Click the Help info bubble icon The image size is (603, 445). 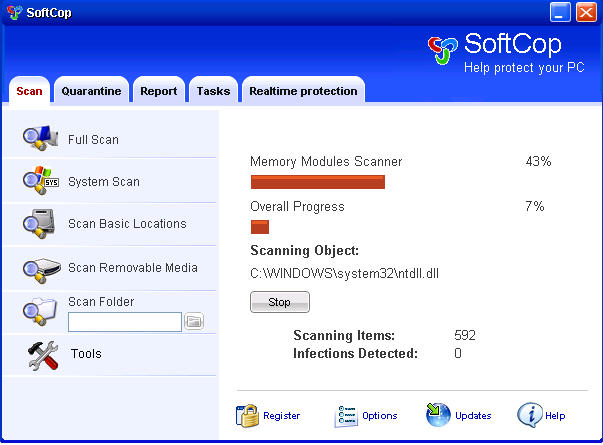(x=530, y=415)
